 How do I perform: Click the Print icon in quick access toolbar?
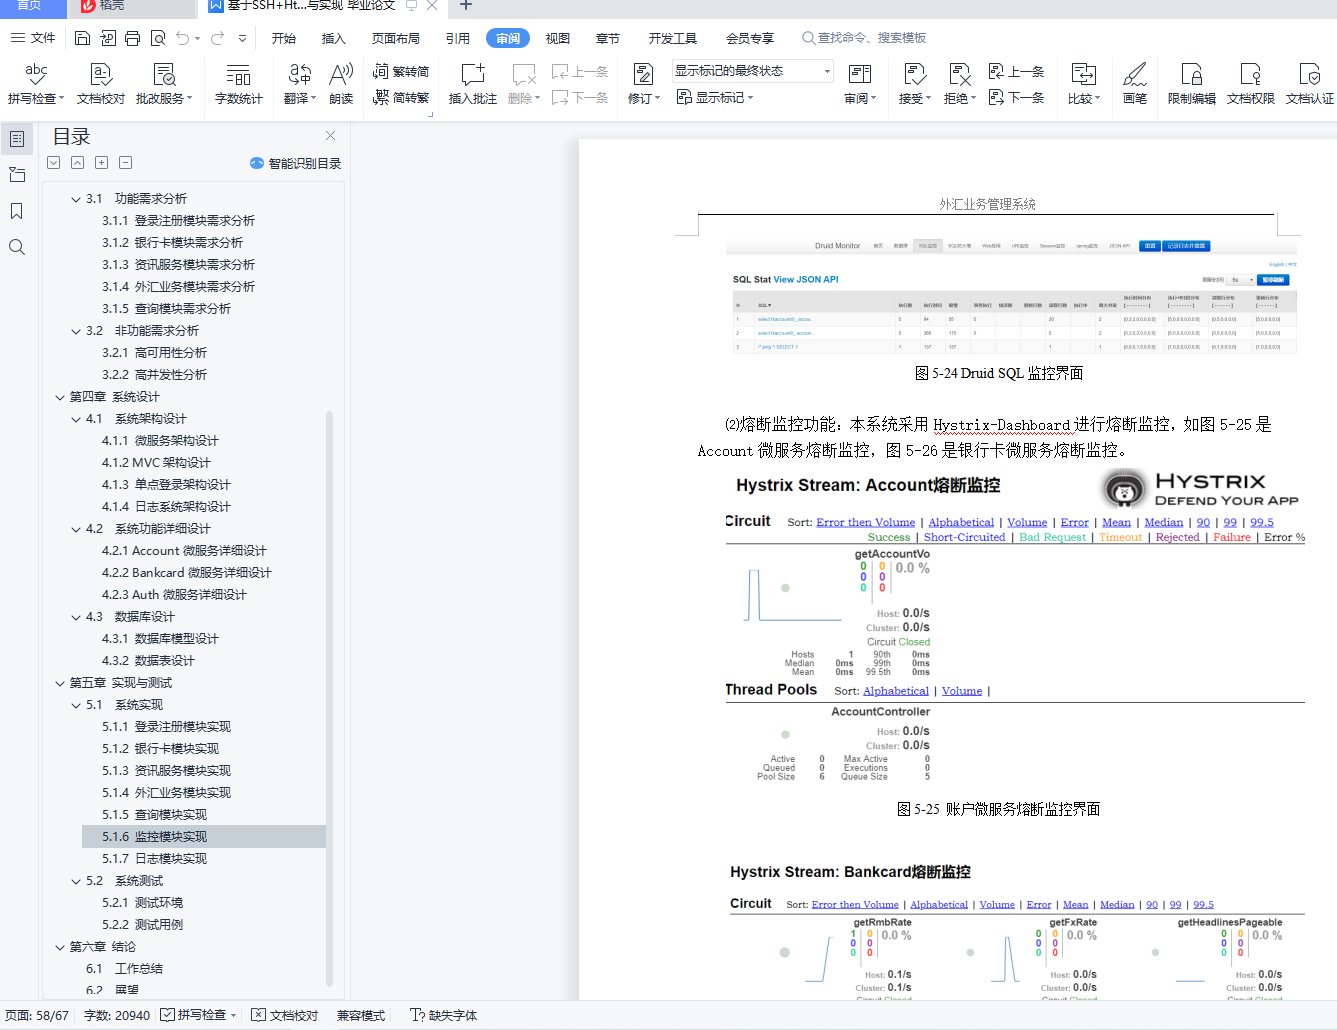pos(132,38)
